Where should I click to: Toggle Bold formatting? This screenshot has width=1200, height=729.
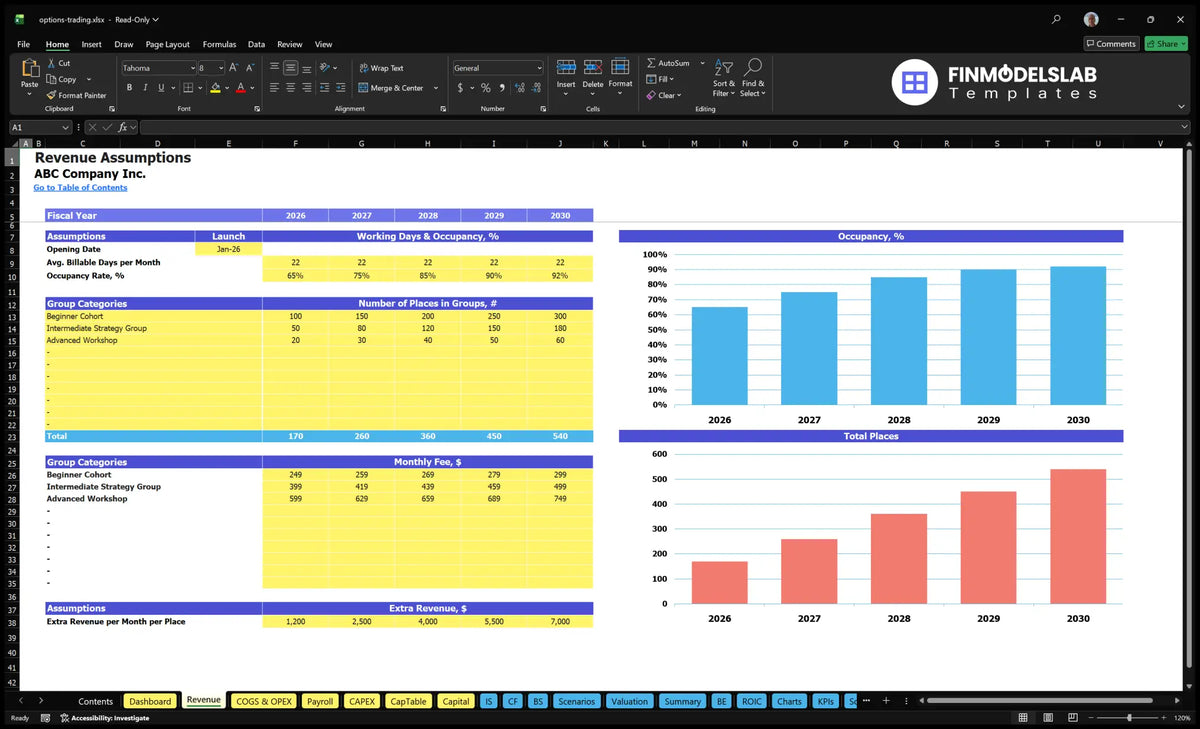pos(129,88)
